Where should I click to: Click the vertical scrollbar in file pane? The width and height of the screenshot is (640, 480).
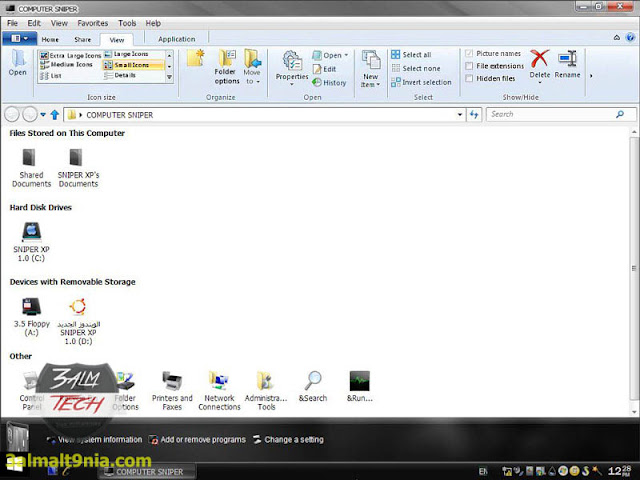click(634, 269)
